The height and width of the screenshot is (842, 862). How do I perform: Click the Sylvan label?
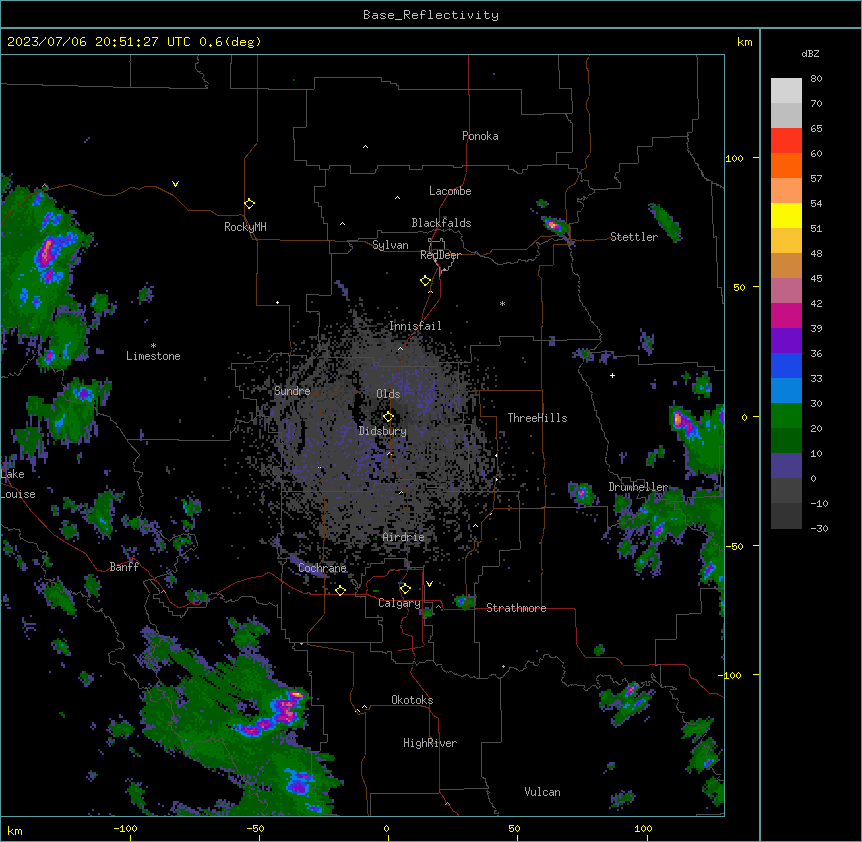pyautogui.click(x=390, y=245)
